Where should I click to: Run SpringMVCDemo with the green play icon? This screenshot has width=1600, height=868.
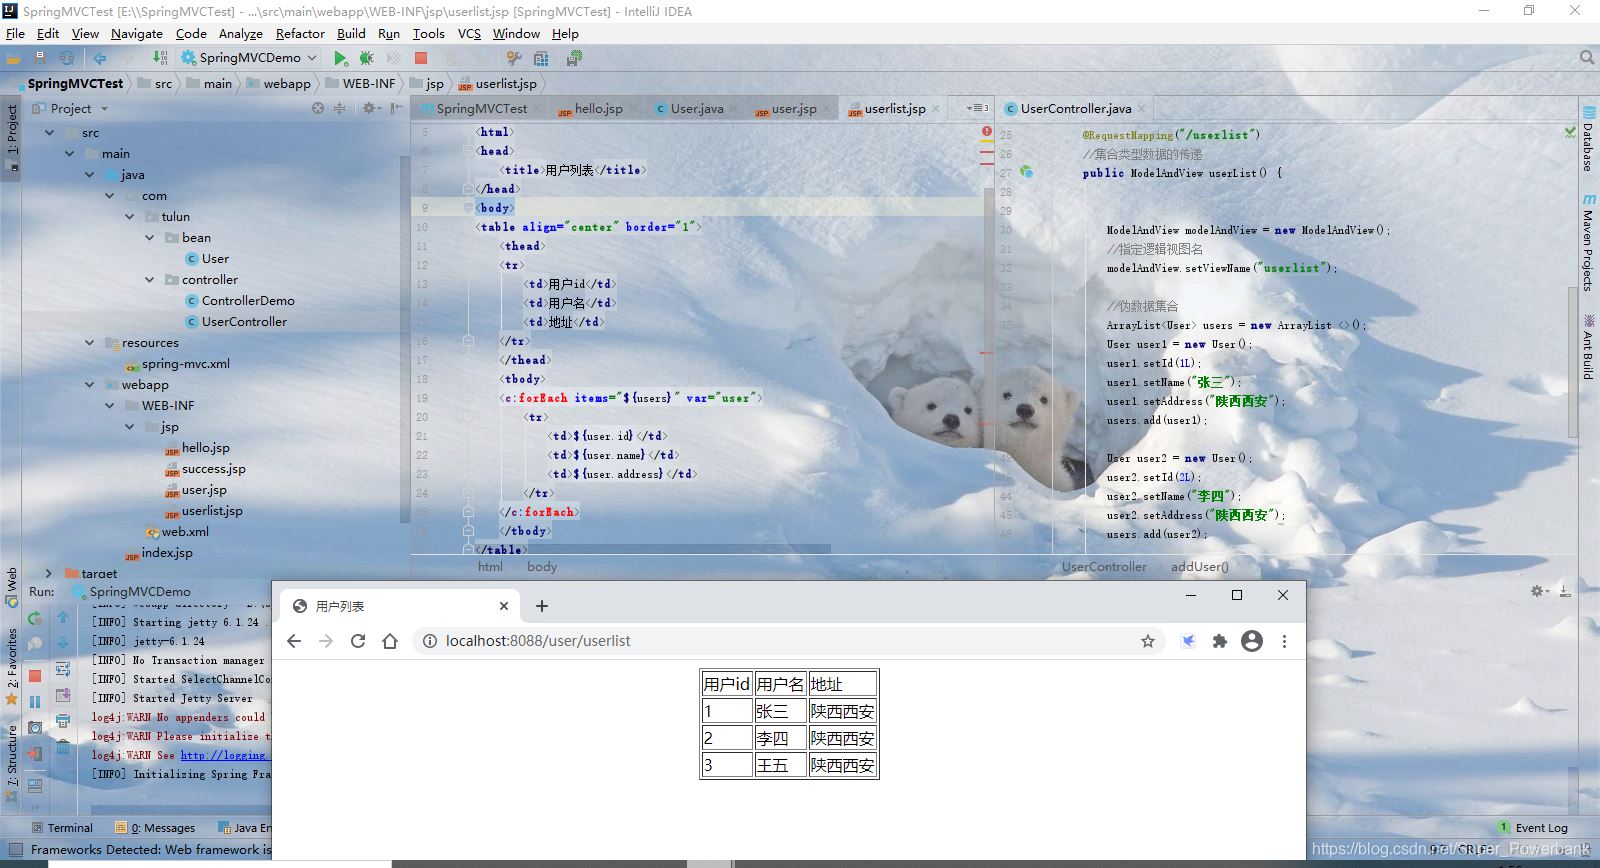(341, 58)
